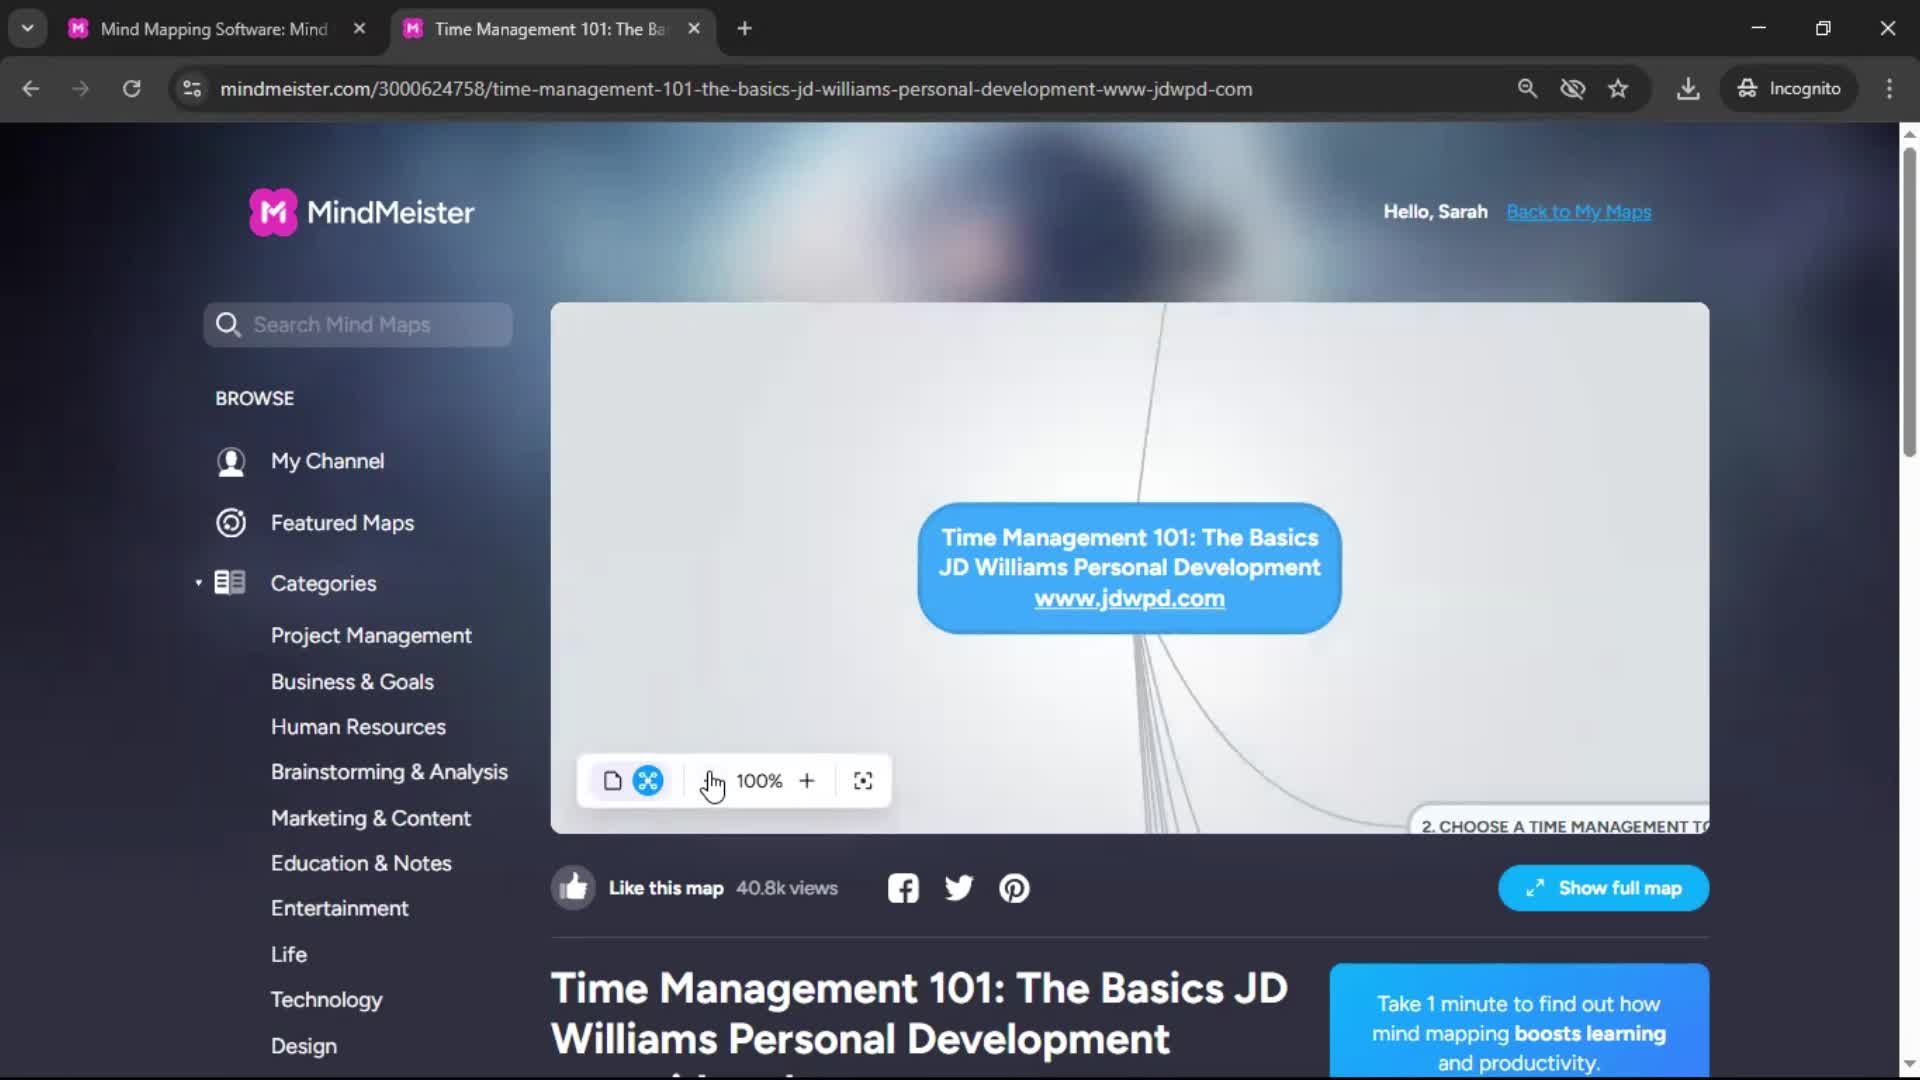This screenshot has width=1920, height=1080.
Task: Click the Hello, Sarah greeting
Action: click(x=1435, y=212)
